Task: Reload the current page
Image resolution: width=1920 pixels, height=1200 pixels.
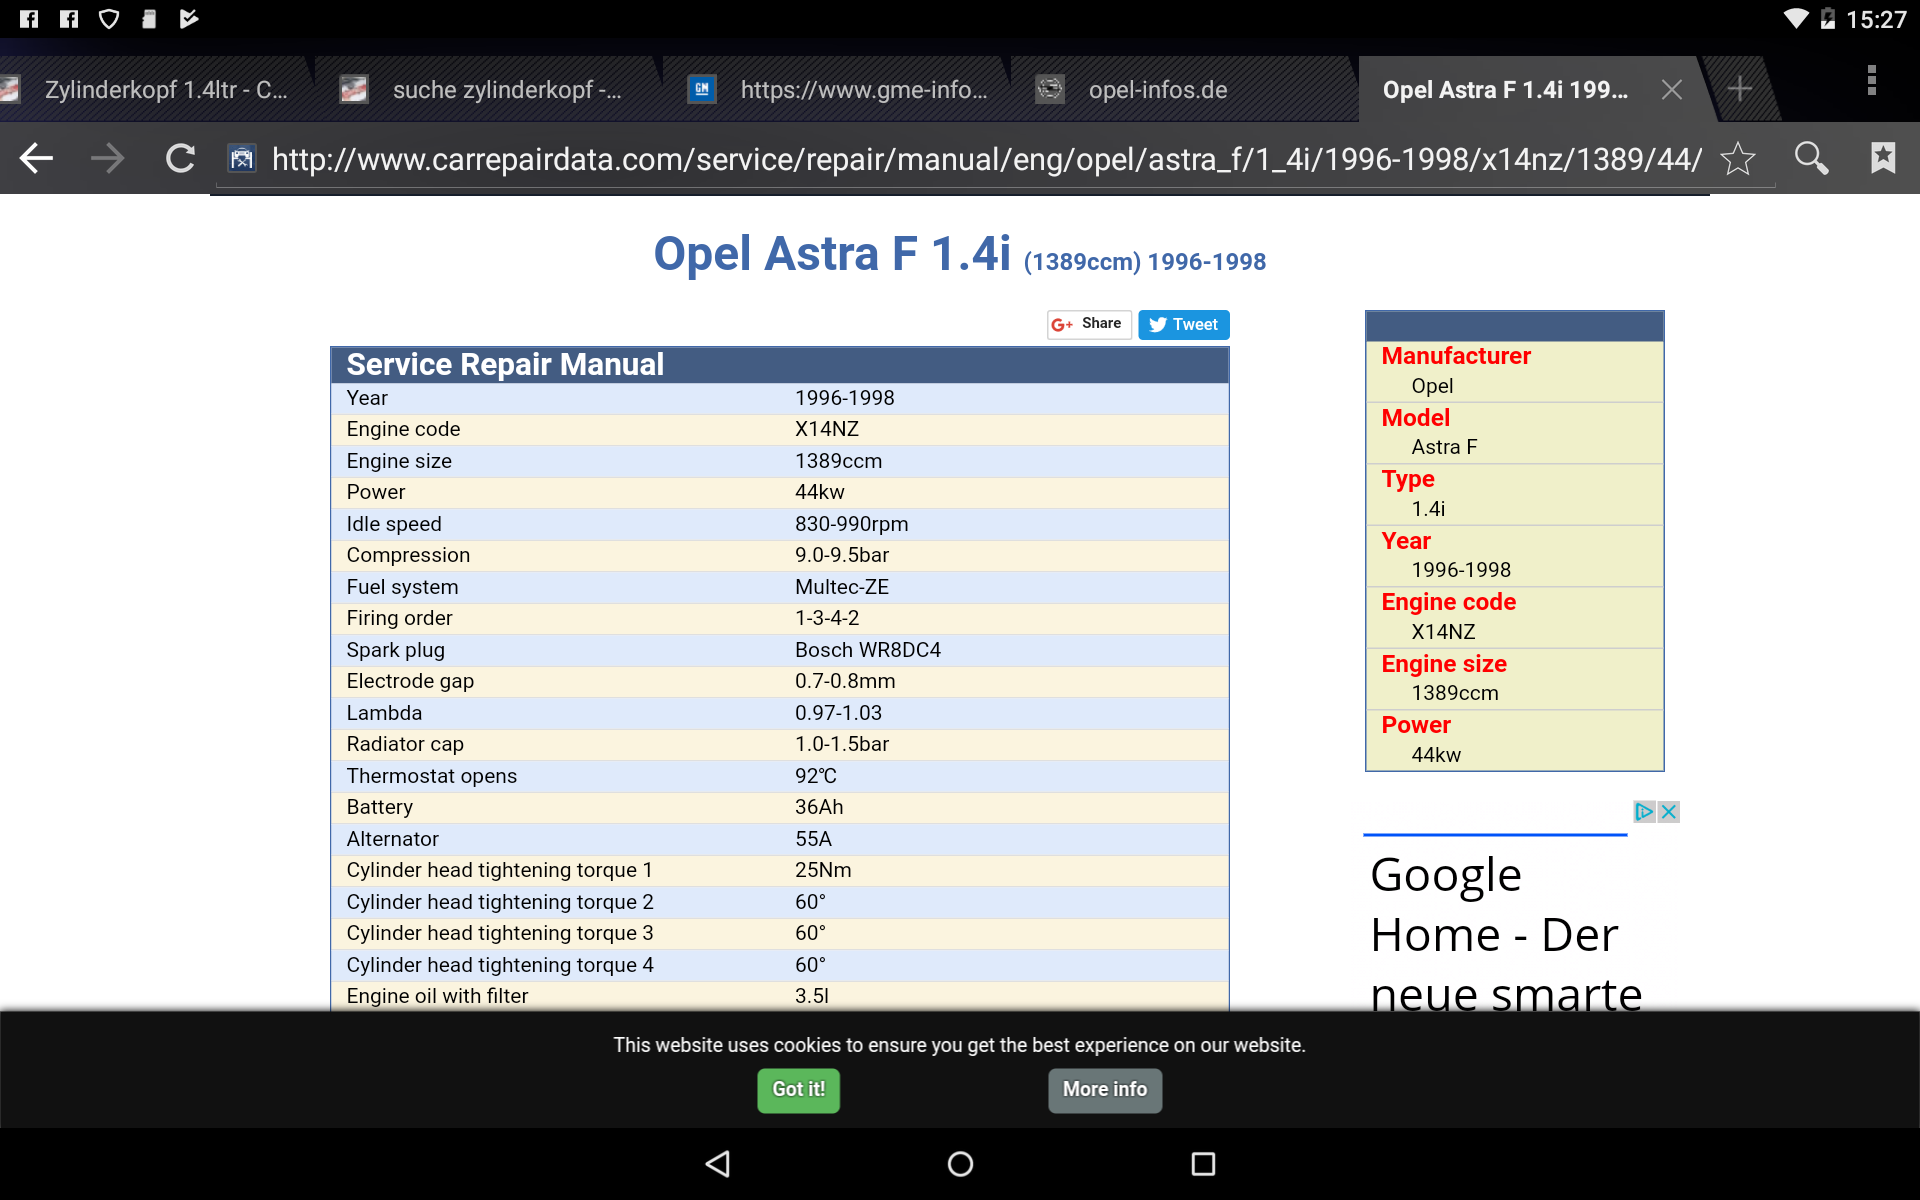Action: coord(180,158)
